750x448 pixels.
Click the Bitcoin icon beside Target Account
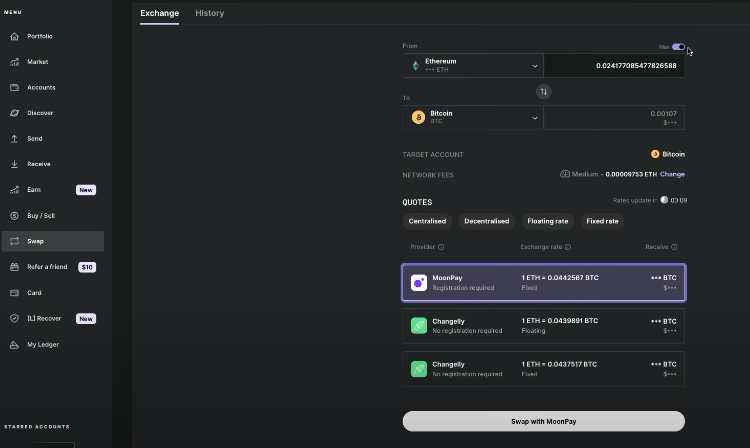(x=655, y=154)
